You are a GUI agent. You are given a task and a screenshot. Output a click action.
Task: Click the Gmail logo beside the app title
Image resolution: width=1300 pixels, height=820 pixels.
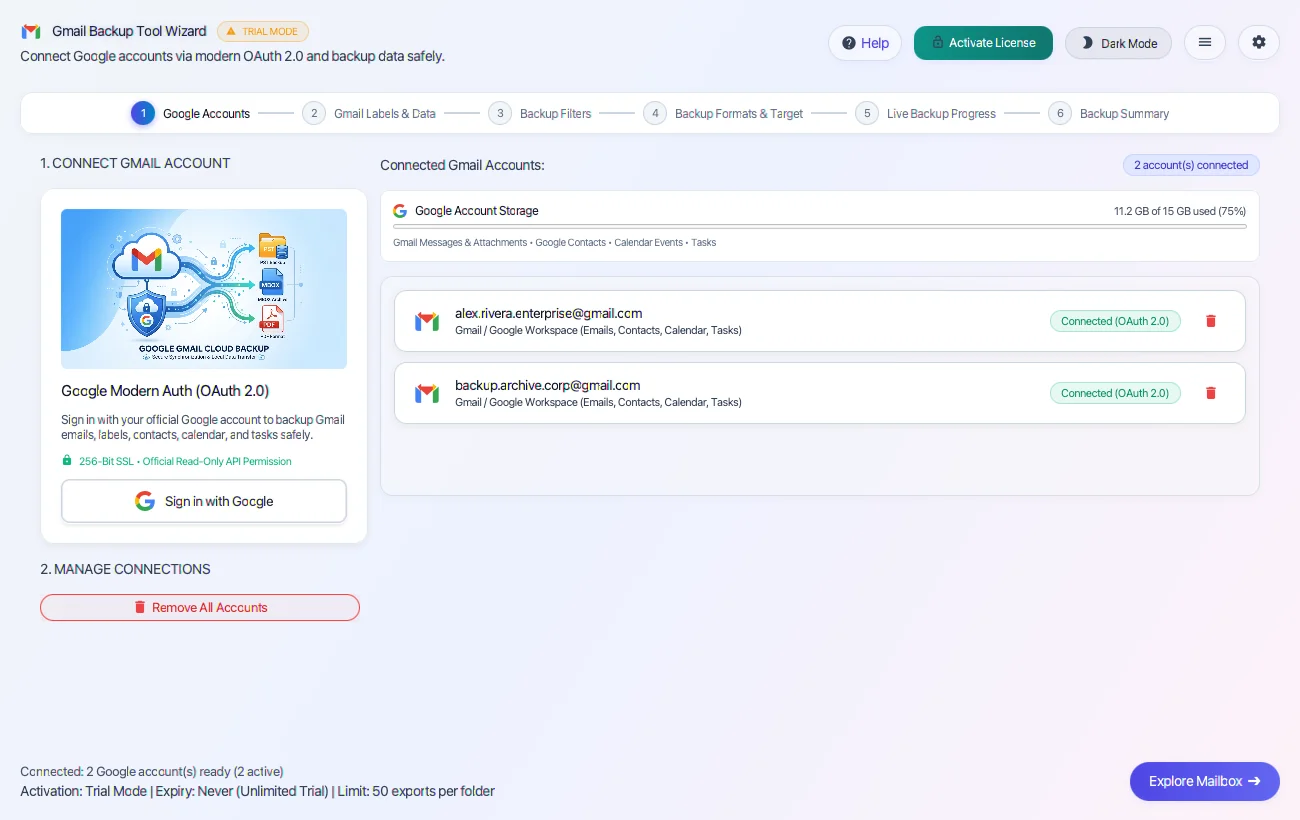(31, 31)
